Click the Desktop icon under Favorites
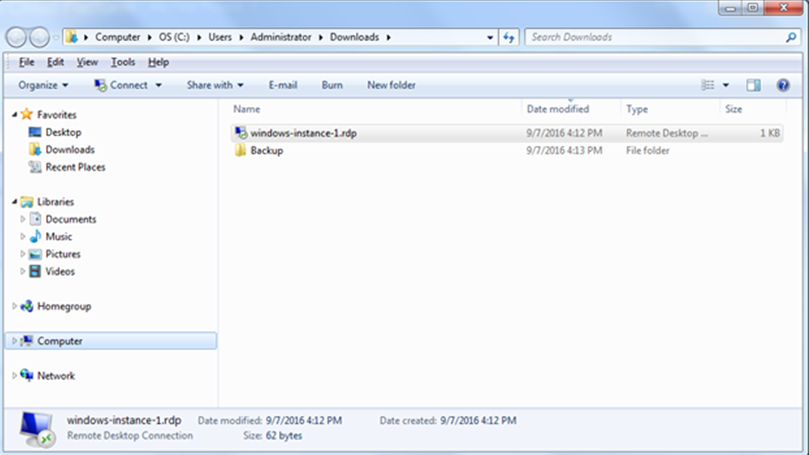This screenshot has width=809, height=455. pyautogui.click(x=35, y=132)
